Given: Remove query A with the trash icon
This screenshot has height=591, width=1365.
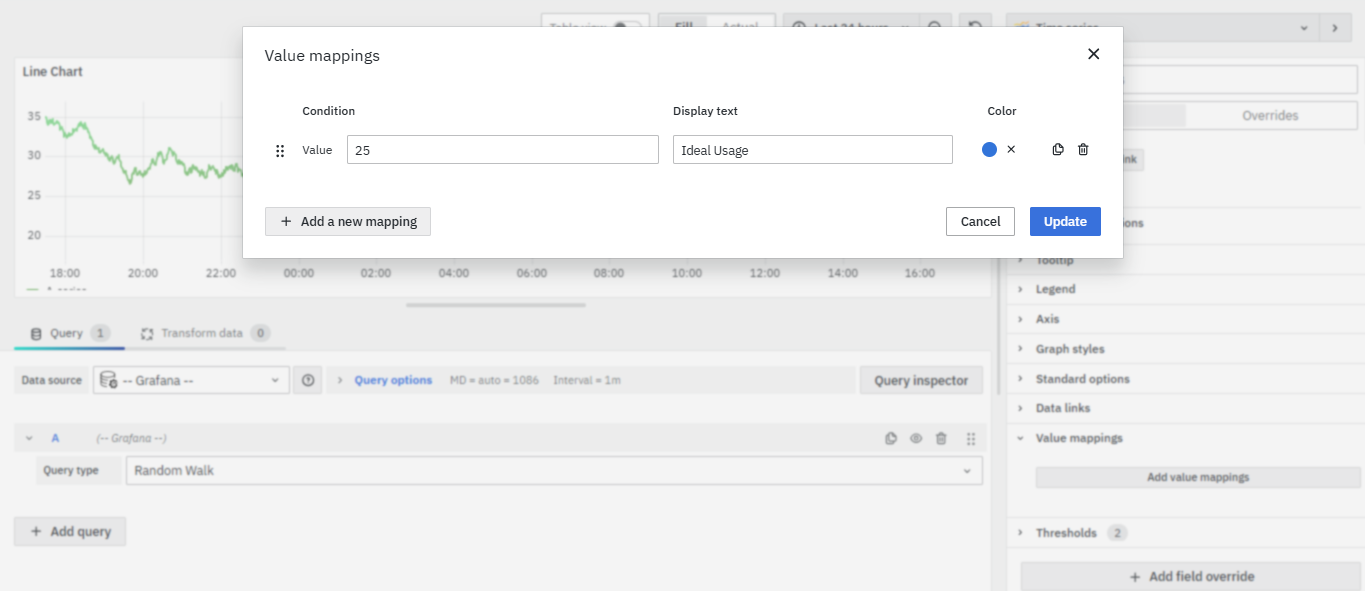Looking at the screenshot, I should click(x=941, y=438).
